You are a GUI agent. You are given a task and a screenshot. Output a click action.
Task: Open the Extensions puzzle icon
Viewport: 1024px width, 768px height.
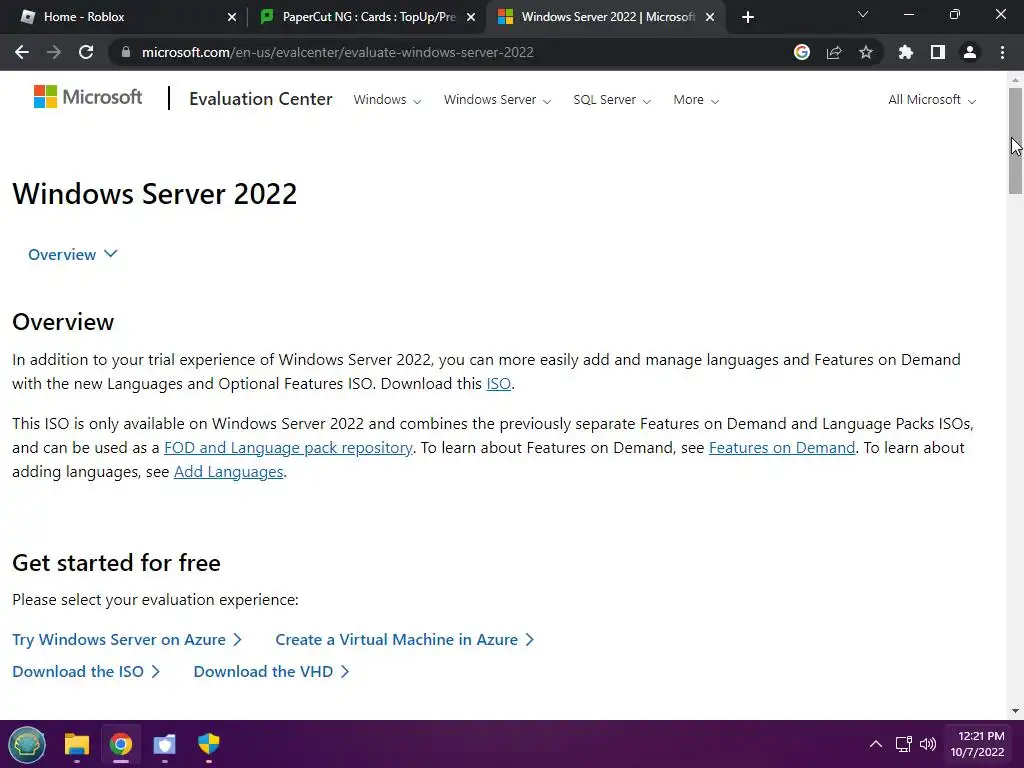pyautogui.click(x=905, y=52)
